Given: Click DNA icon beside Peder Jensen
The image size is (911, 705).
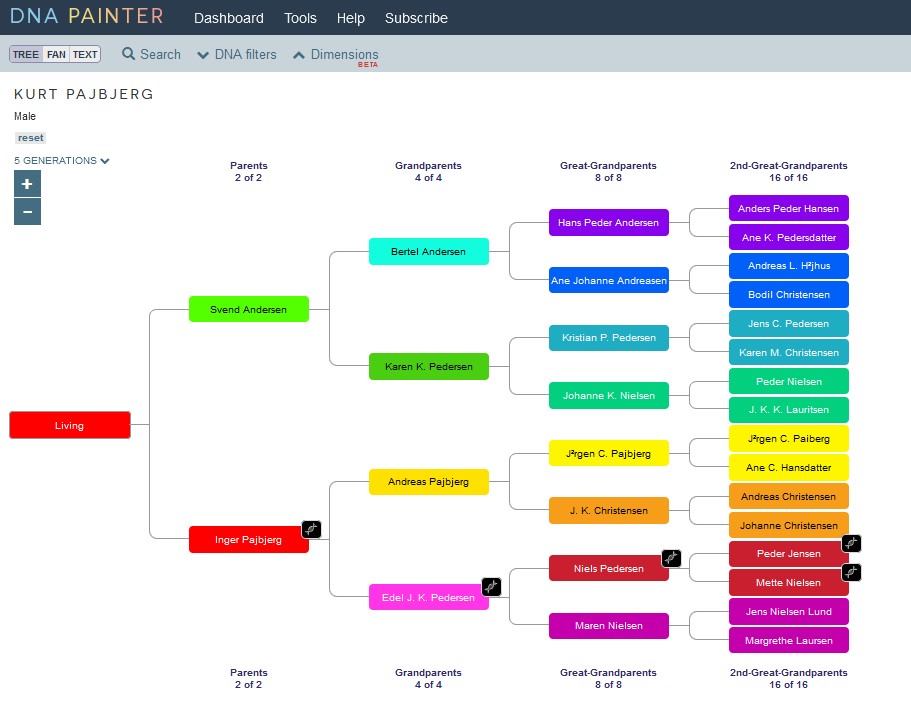Looking at the screenshot, I should pos(851,543).
